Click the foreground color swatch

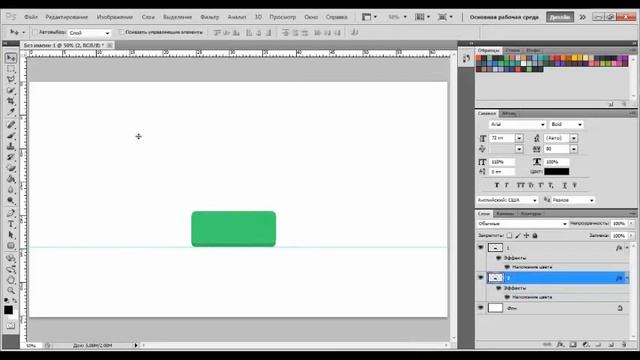coord(8,310)
